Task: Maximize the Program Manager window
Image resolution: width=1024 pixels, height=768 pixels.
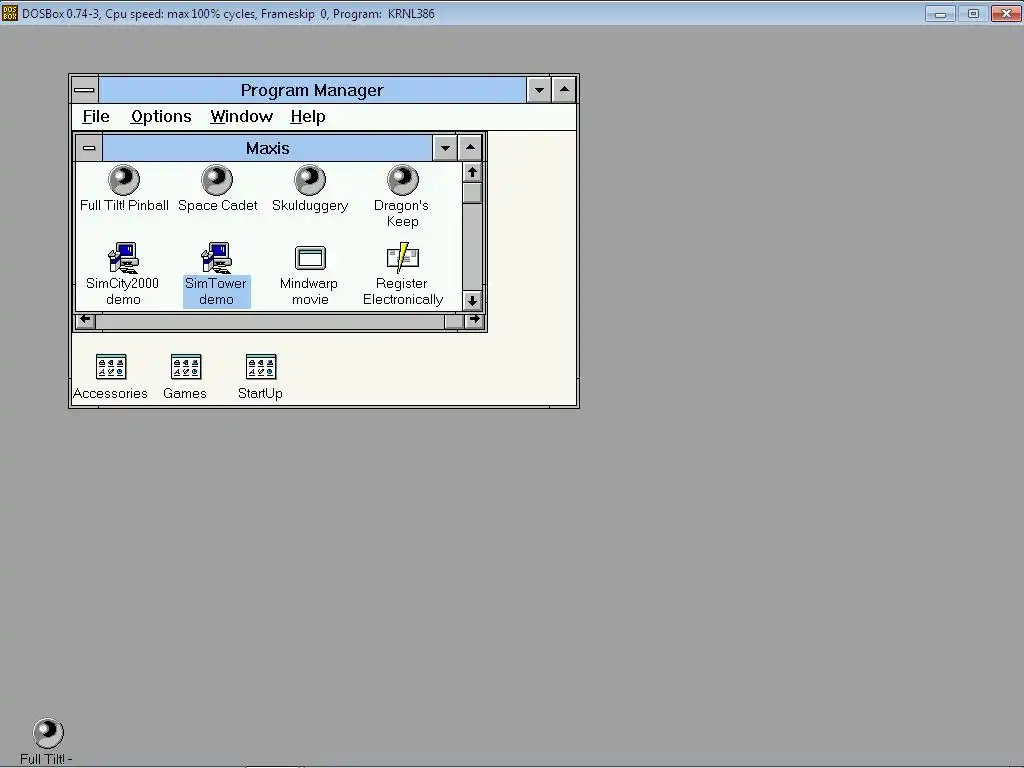Action: pyautogui.click(x=564, y=90)
